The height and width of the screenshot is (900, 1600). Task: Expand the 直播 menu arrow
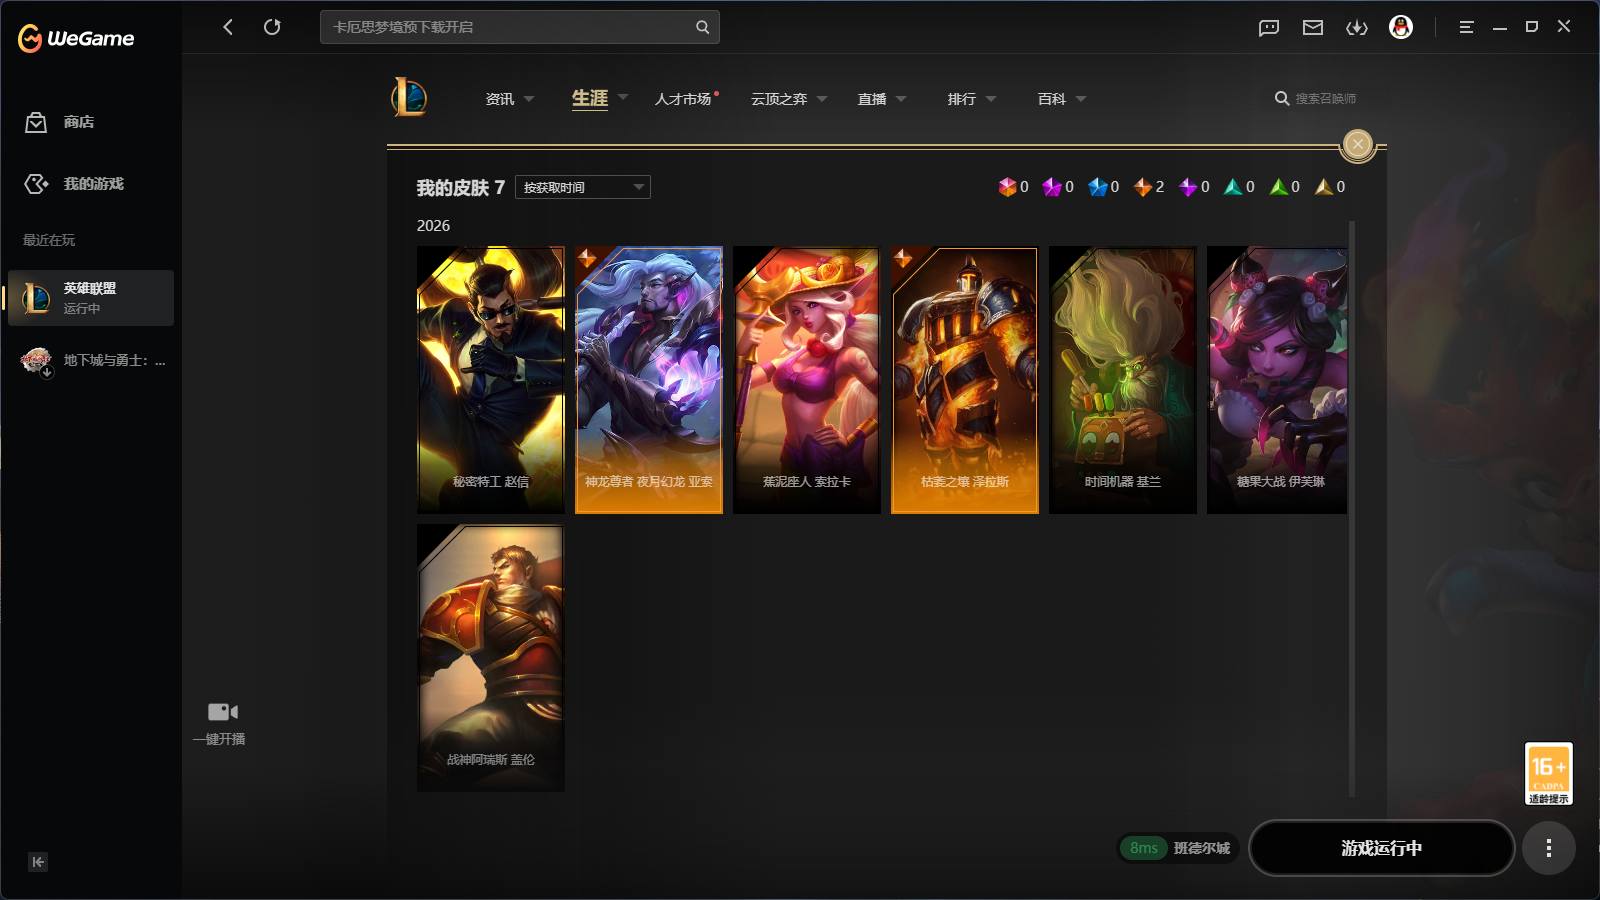[x=901, y=99]
